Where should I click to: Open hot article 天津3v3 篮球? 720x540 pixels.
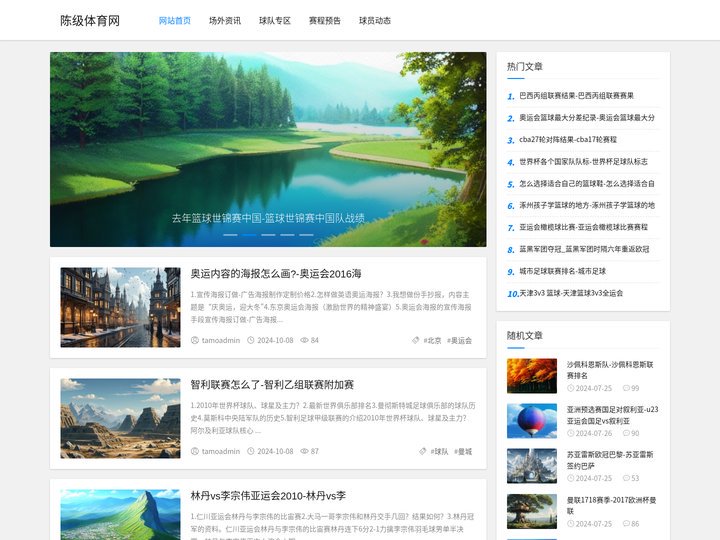[571, 293]
